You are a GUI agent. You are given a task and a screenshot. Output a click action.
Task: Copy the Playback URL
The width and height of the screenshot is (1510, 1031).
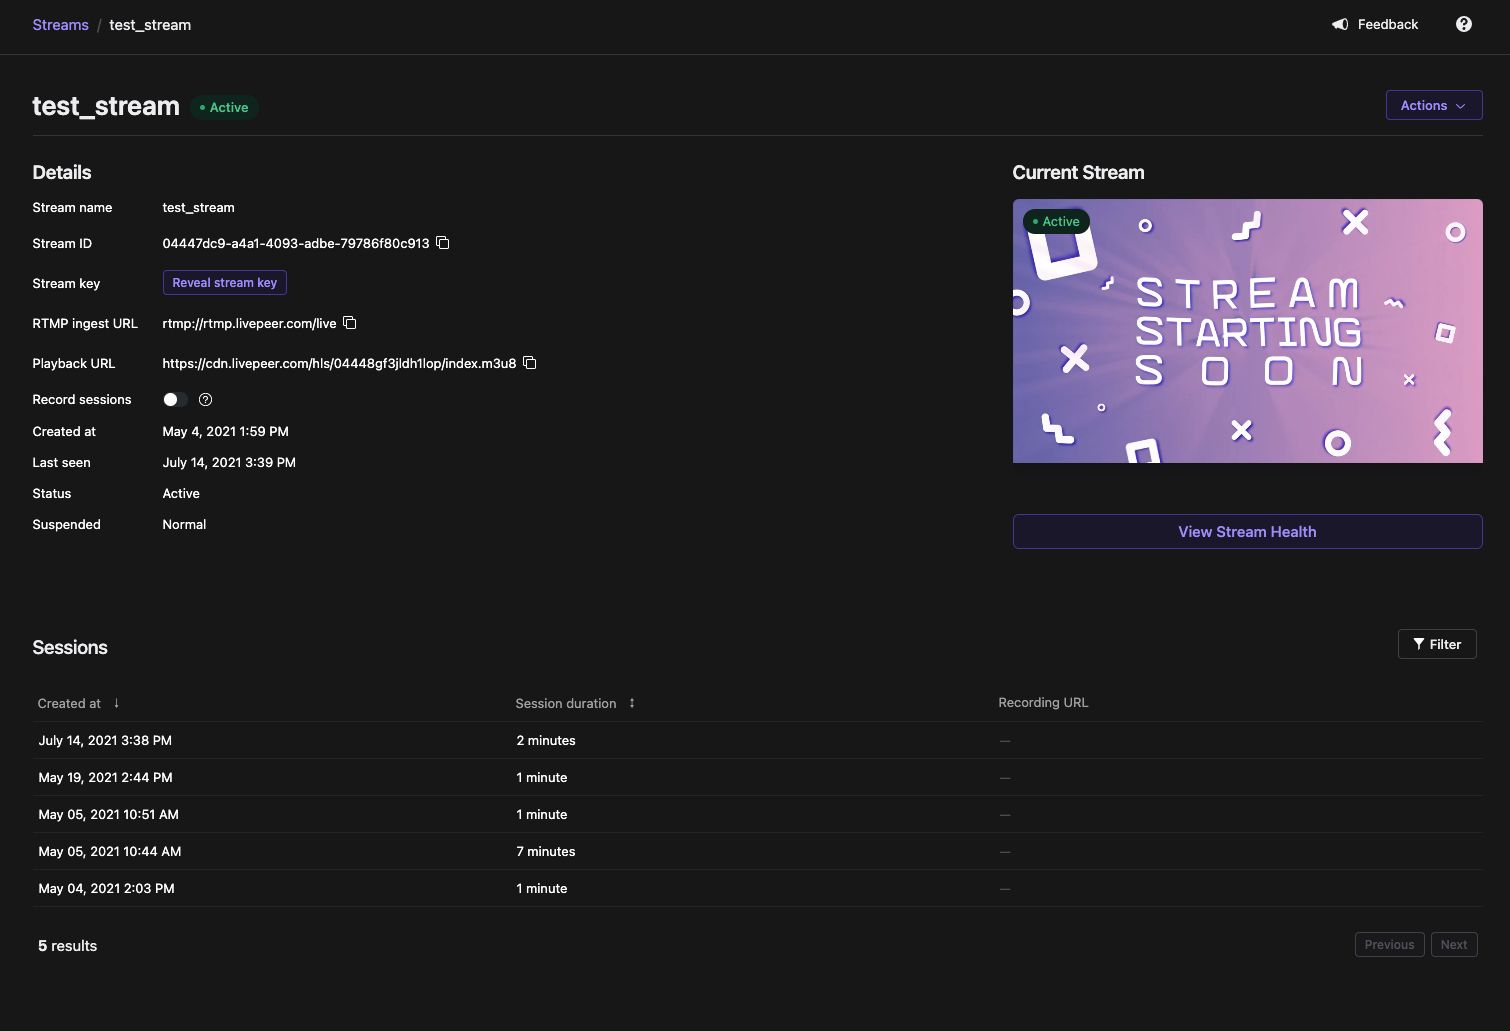point(530,363)
